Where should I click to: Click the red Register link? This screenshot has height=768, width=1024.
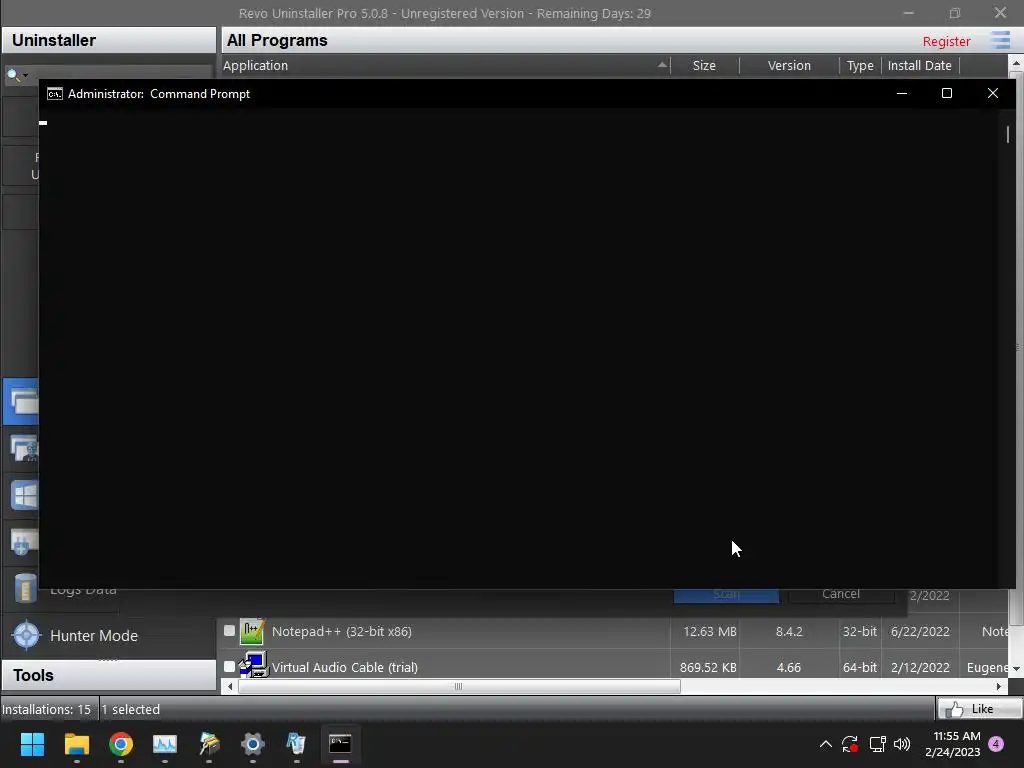coord(946,41)
